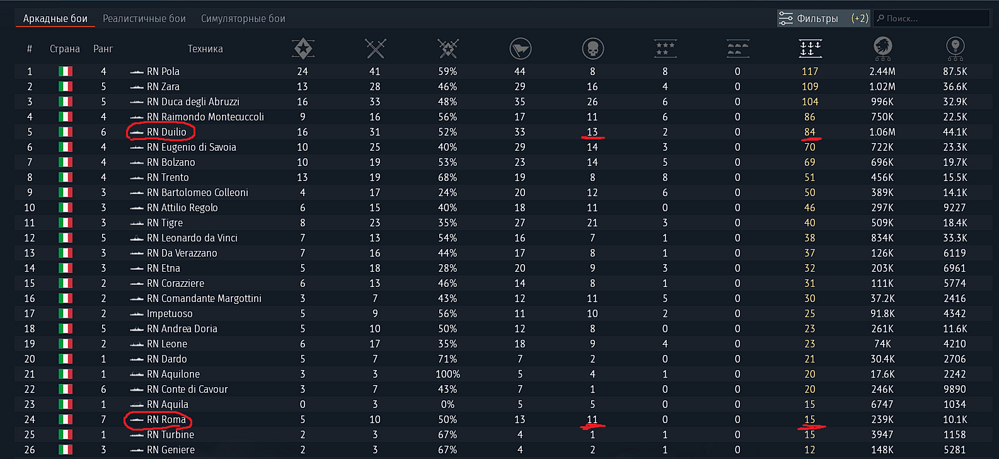Sort by flag respawns column icon
Screen dimensions: 999x459
pyautogui.click(x=520, y=48)
